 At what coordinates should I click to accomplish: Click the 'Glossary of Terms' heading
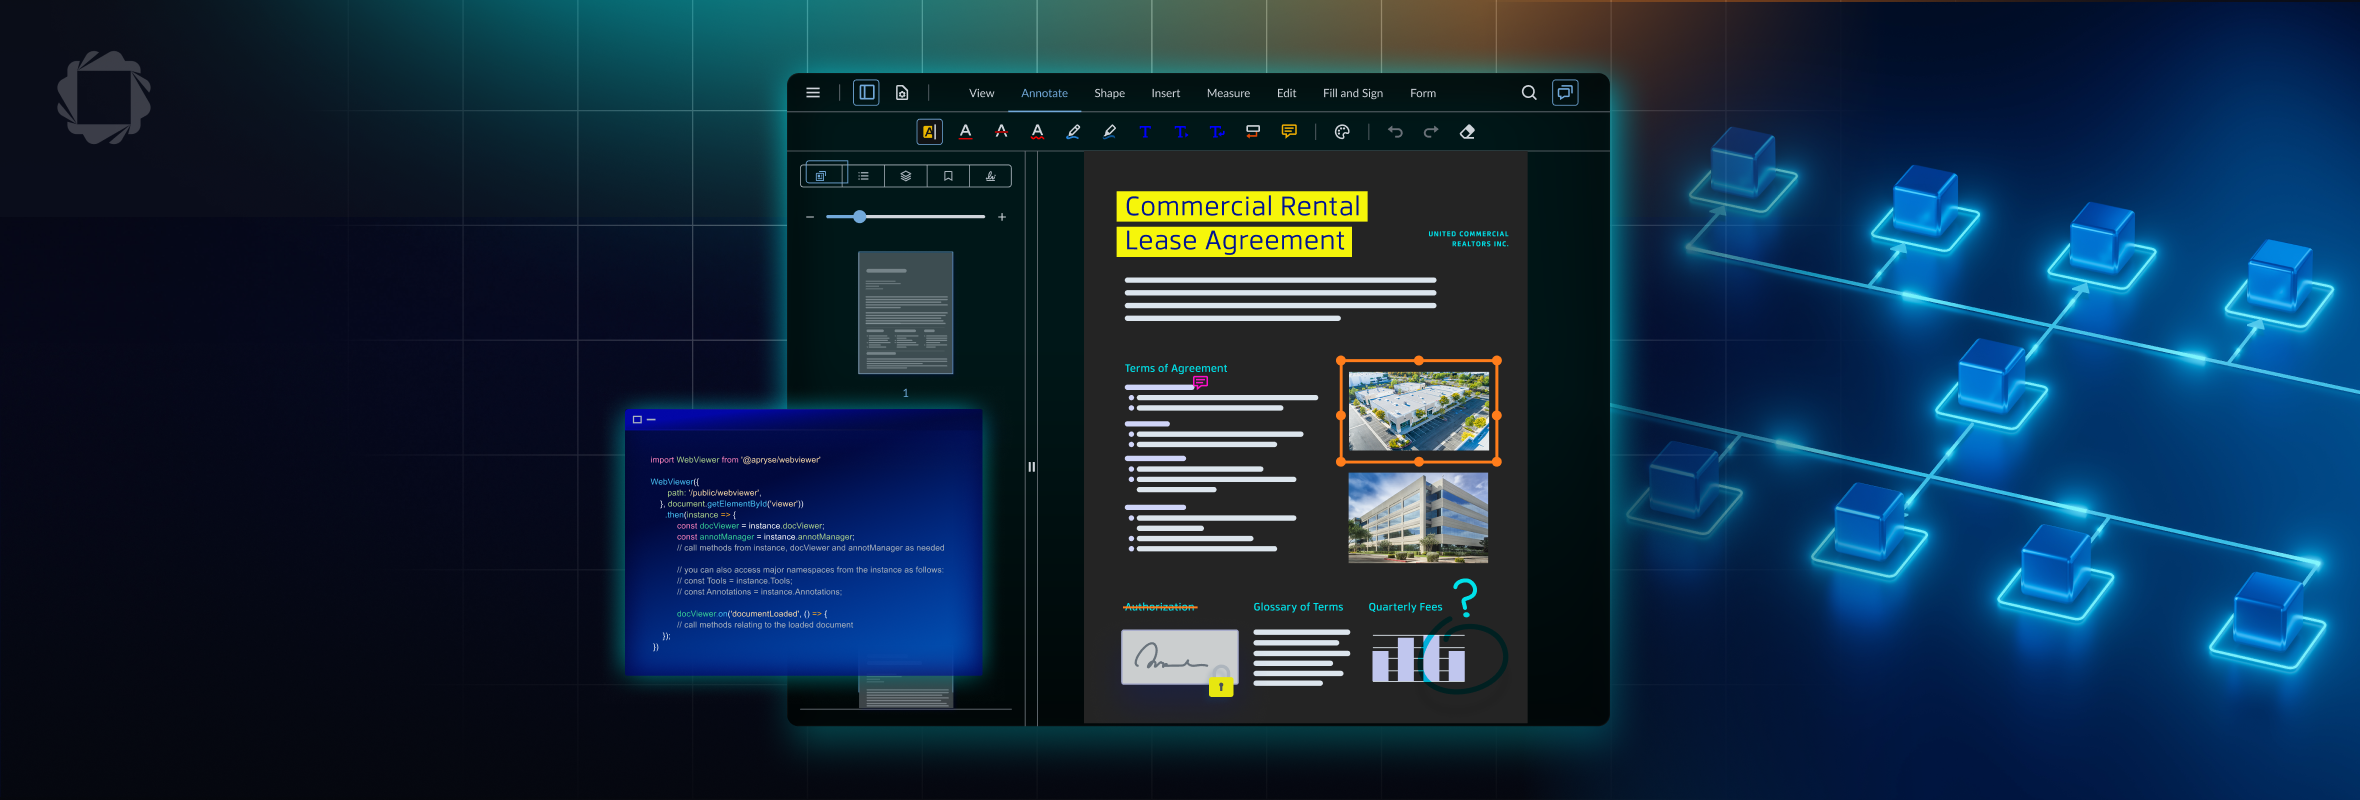[x=1298, y=607]
